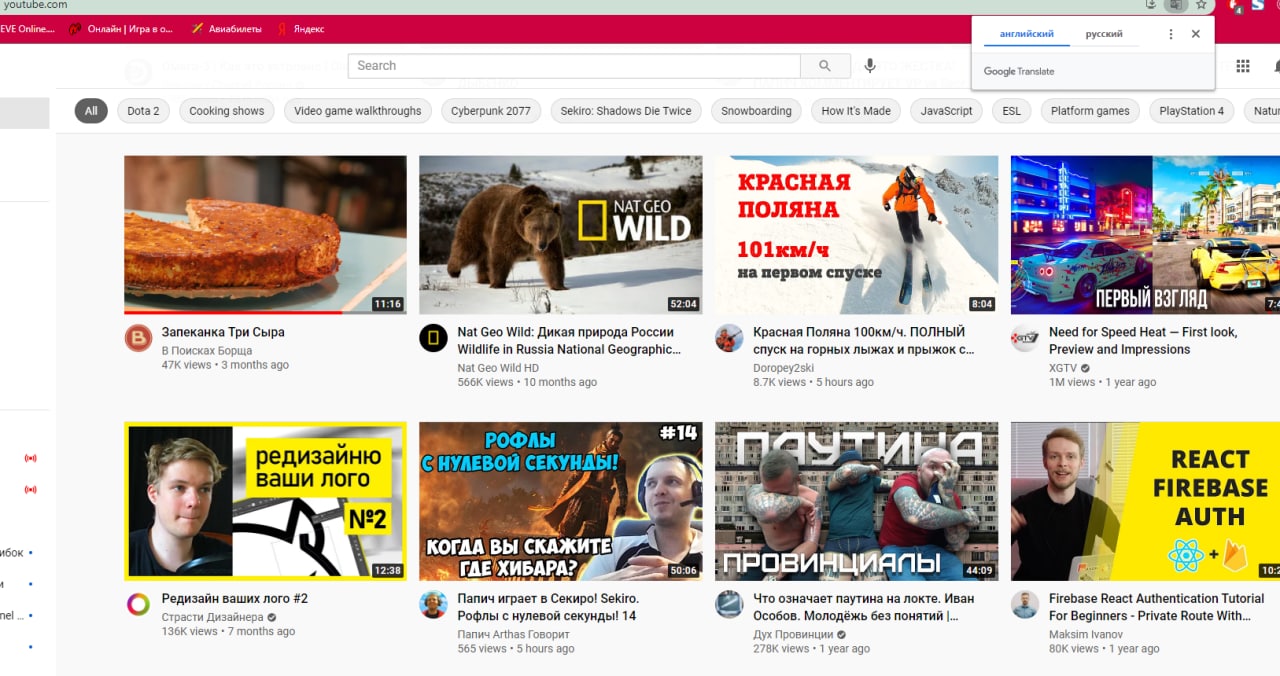1280x676 pixels.
Task: Open the Паутина Провинциалы thumbnail
Action: 856,501
